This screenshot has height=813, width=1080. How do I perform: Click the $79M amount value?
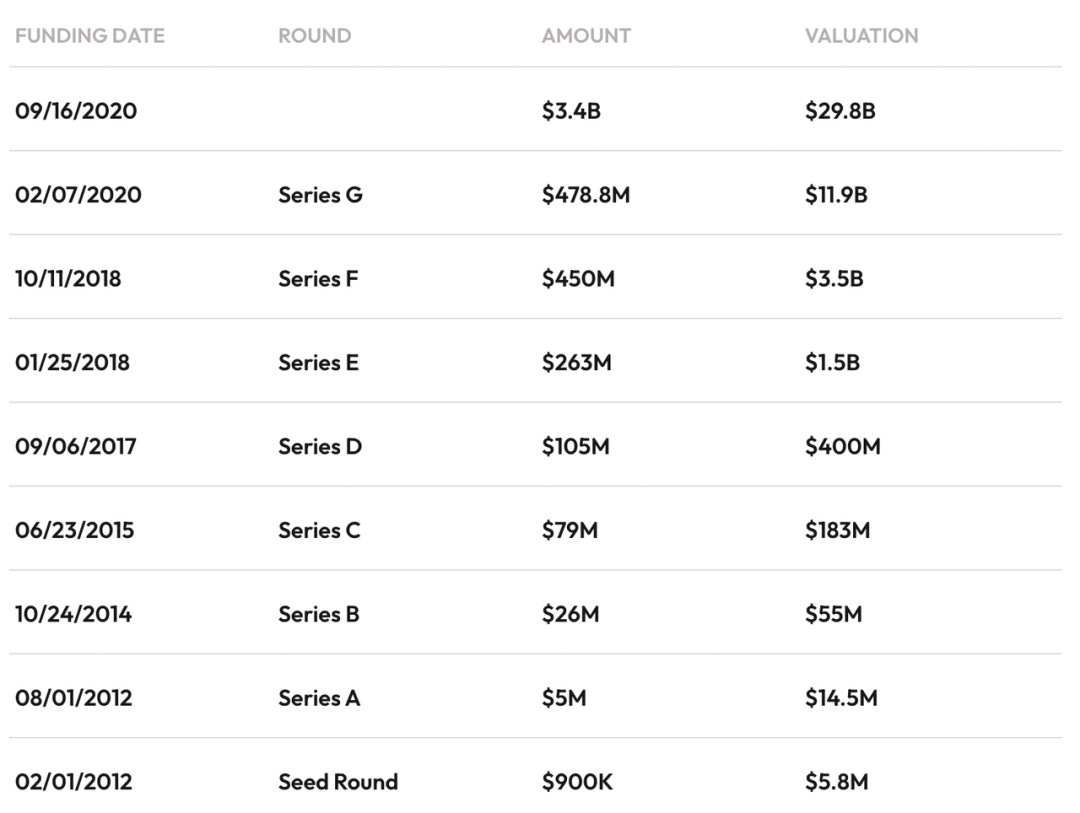(x=570, y=530)
